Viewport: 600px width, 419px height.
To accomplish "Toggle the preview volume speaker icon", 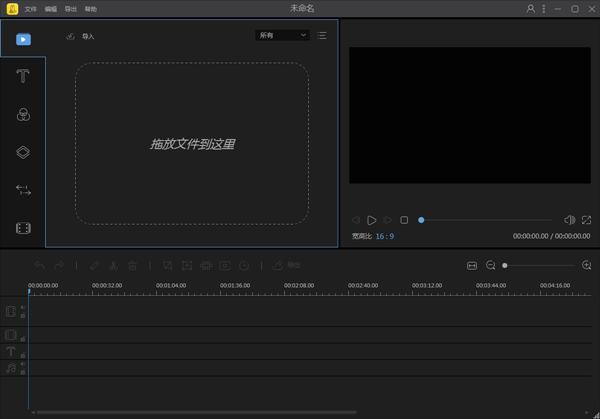I will click(x=569, y=220).
